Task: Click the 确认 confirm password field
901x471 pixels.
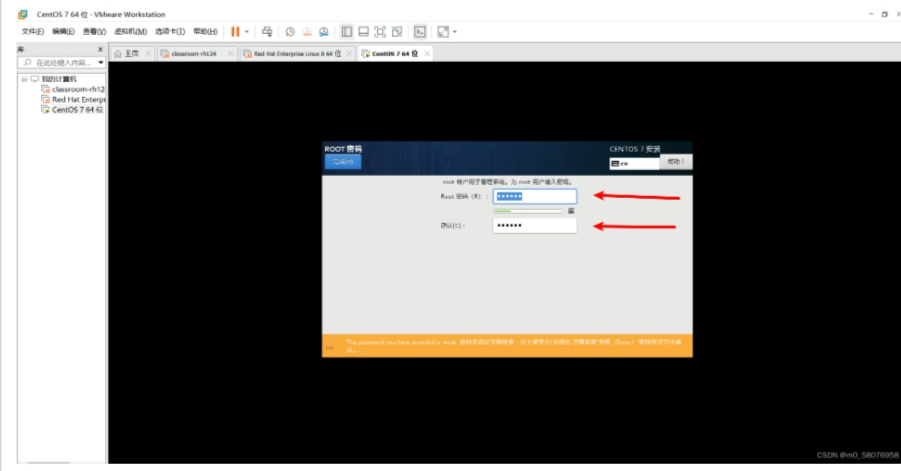Action: [x=534, y=226]
